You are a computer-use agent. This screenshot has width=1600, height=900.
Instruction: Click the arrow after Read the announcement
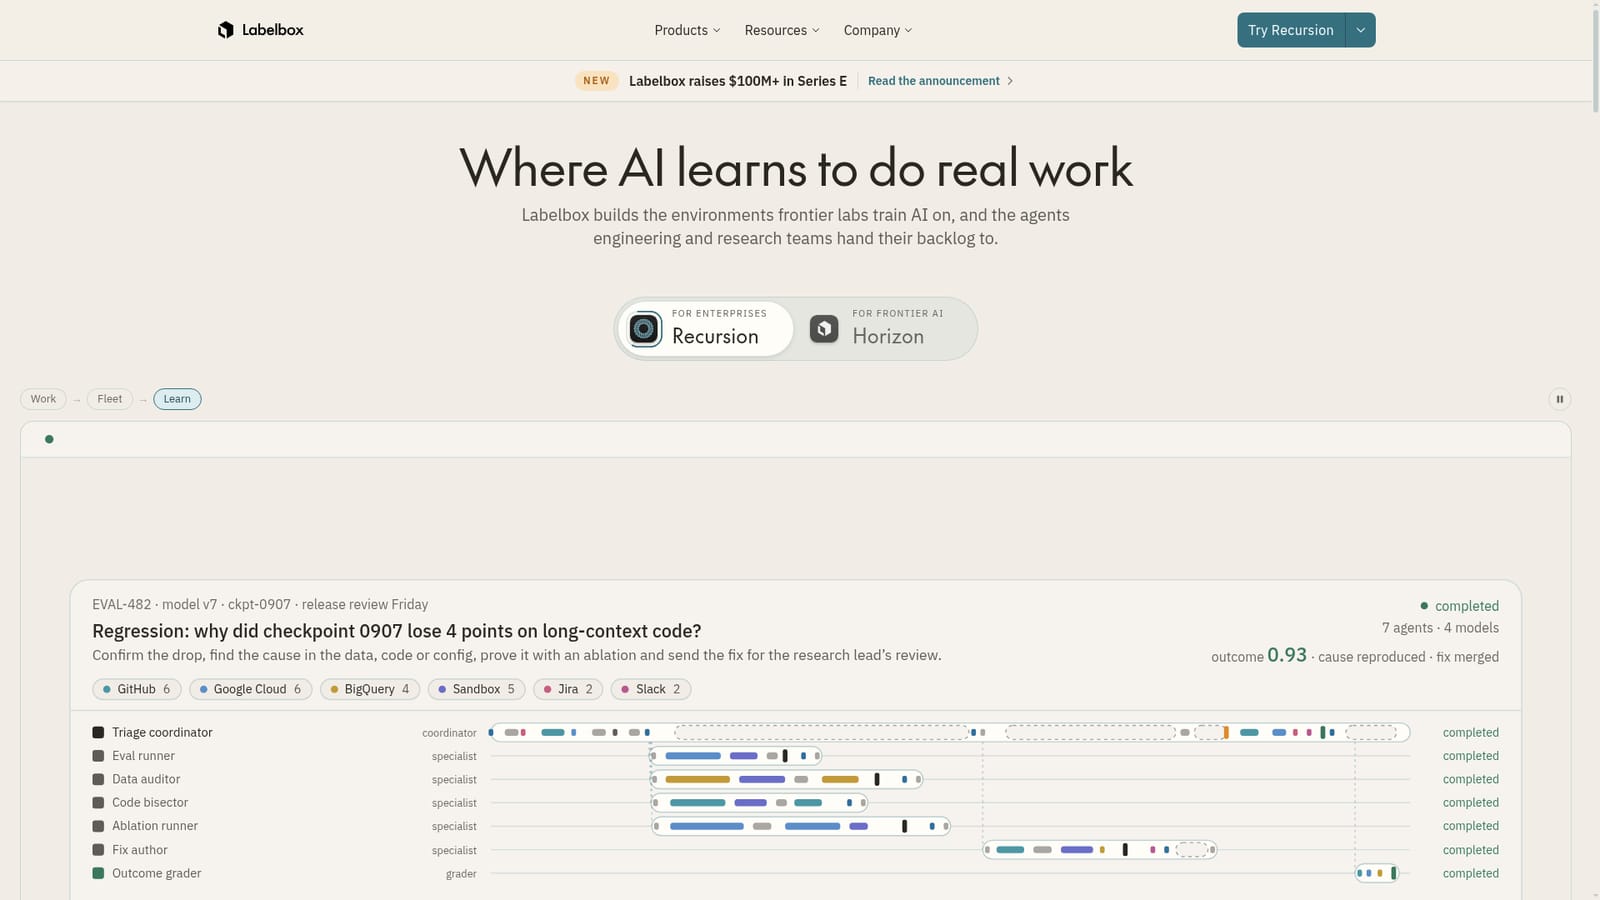point(1010,81)
